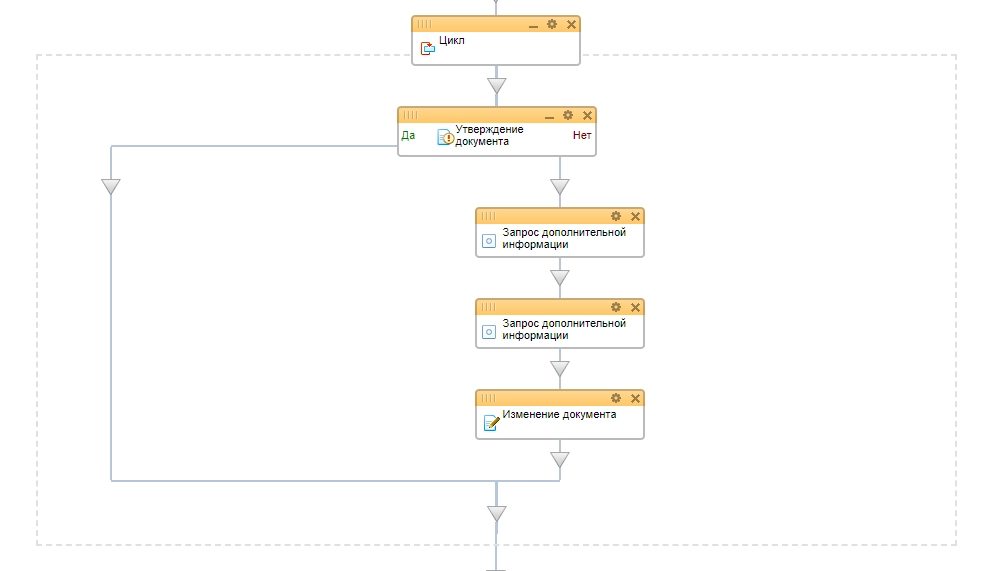The width and height of the screenshot is (998, 571).
Task: Remove the Утверждение документа block
Action: 587,115
